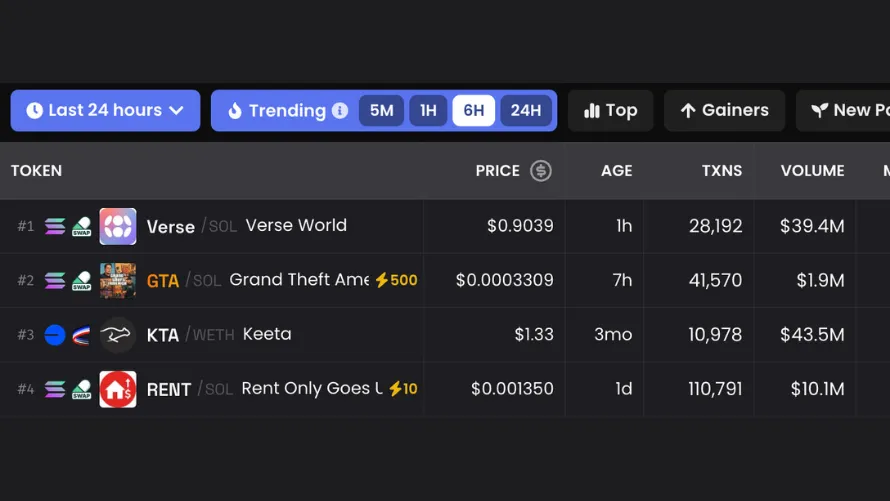Open the New Pairs filter
This screenshot has height=501, width=890.
pos(843,110)
